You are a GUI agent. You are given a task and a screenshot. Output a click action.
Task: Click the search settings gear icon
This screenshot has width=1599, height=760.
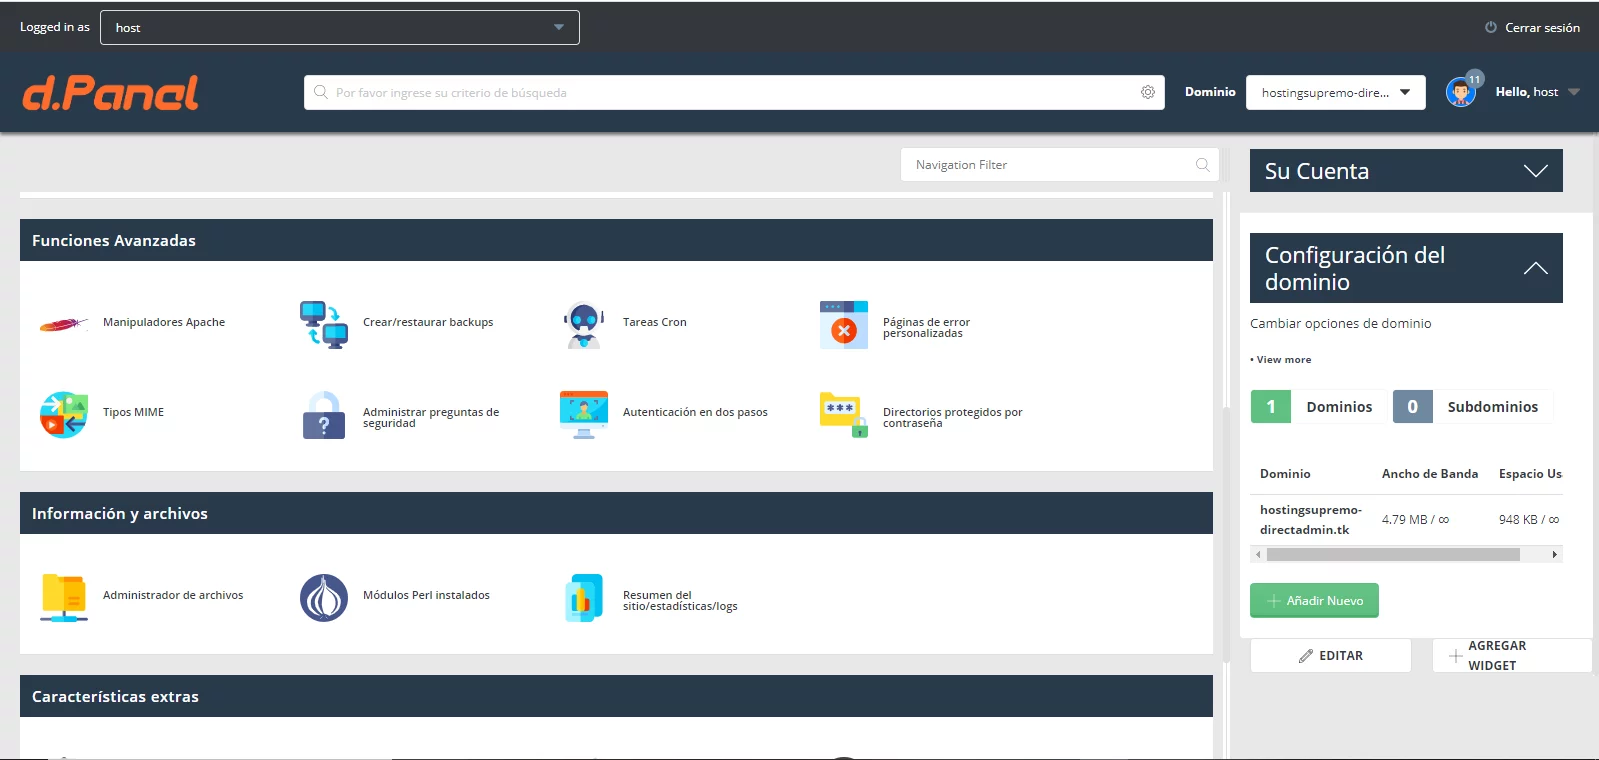[1147, 92]
